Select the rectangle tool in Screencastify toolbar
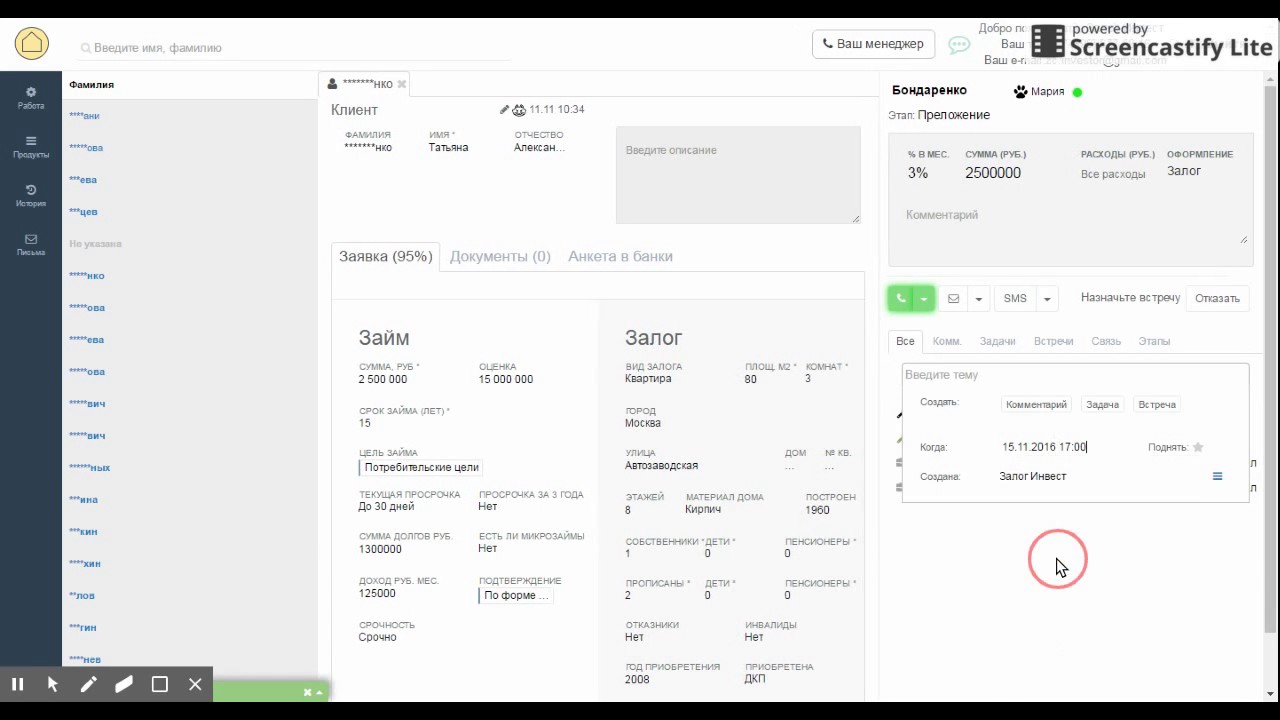The width and height of the screenshot is (1280, 720). click(160, 684)
